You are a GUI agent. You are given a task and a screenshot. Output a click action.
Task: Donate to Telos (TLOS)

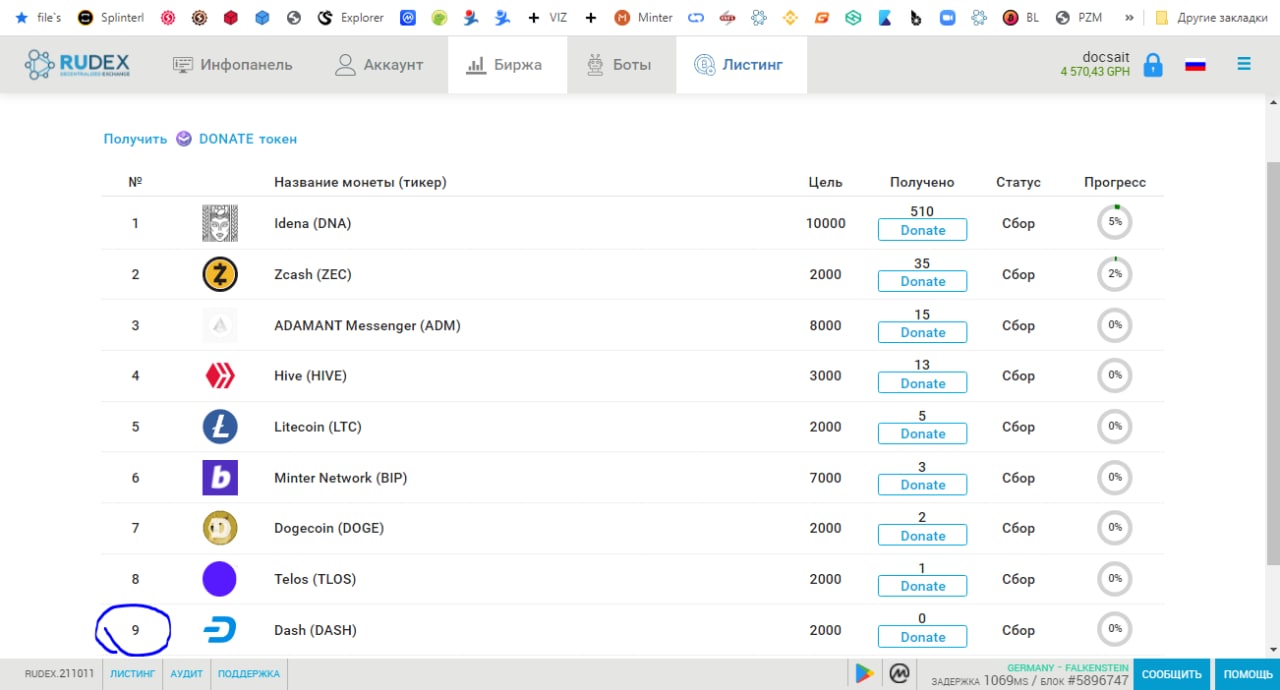click(922, 586)
